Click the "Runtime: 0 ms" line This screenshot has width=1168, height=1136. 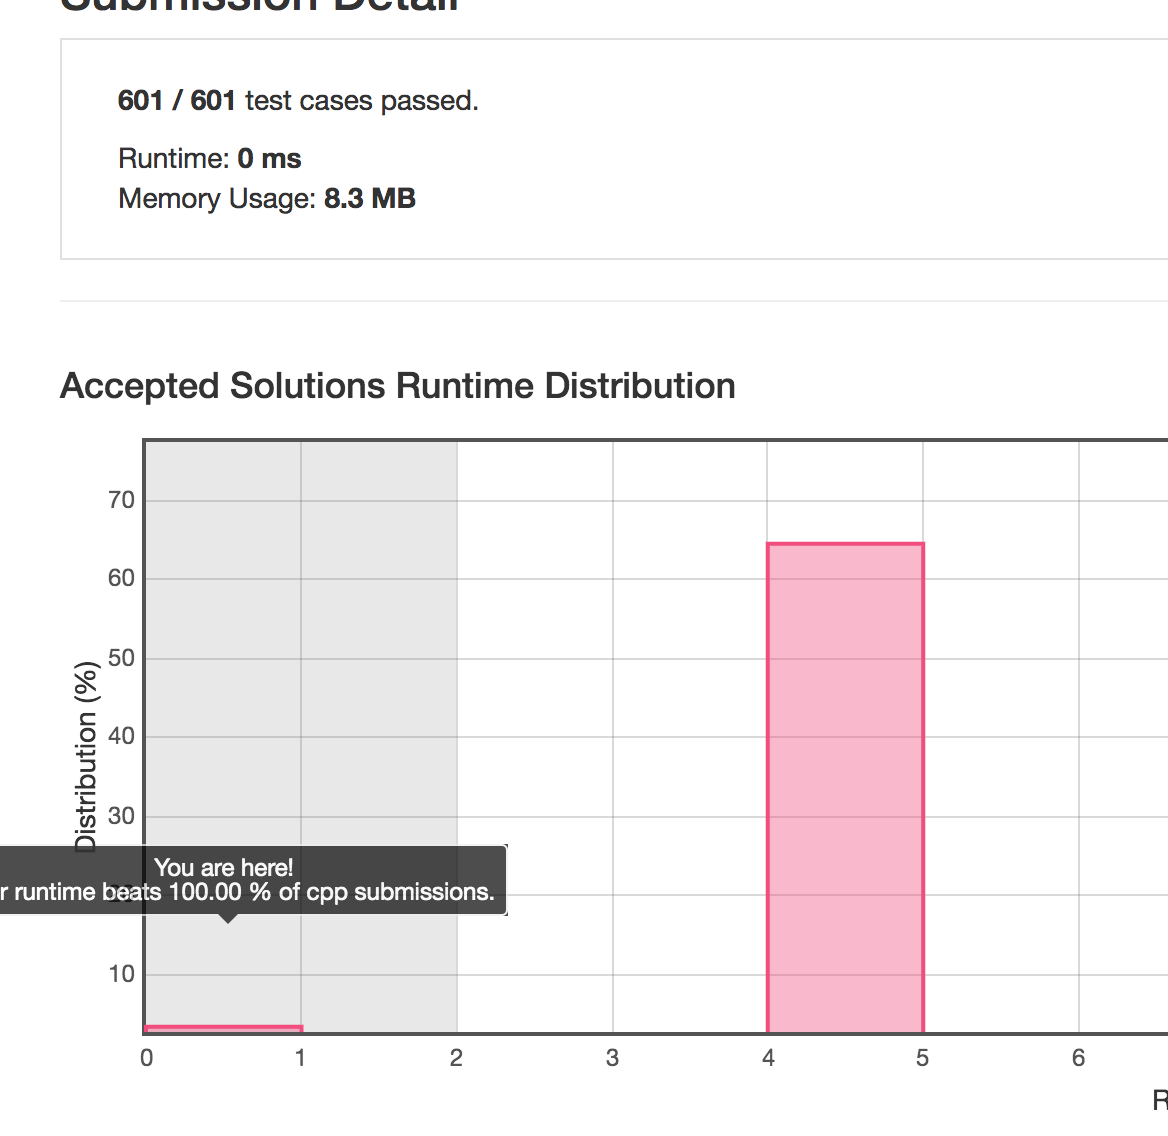tap(210, 159)
